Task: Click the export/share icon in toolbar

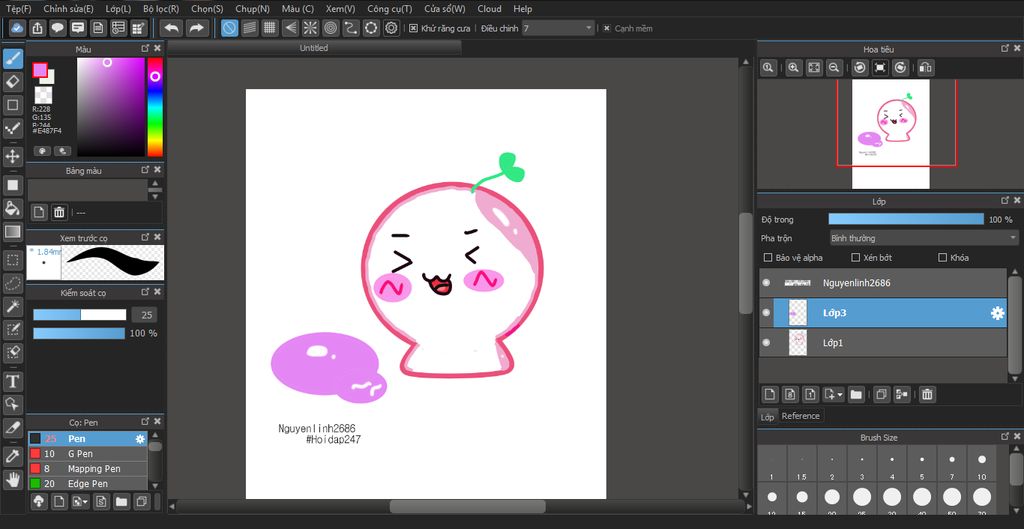Action: [38, 28]
